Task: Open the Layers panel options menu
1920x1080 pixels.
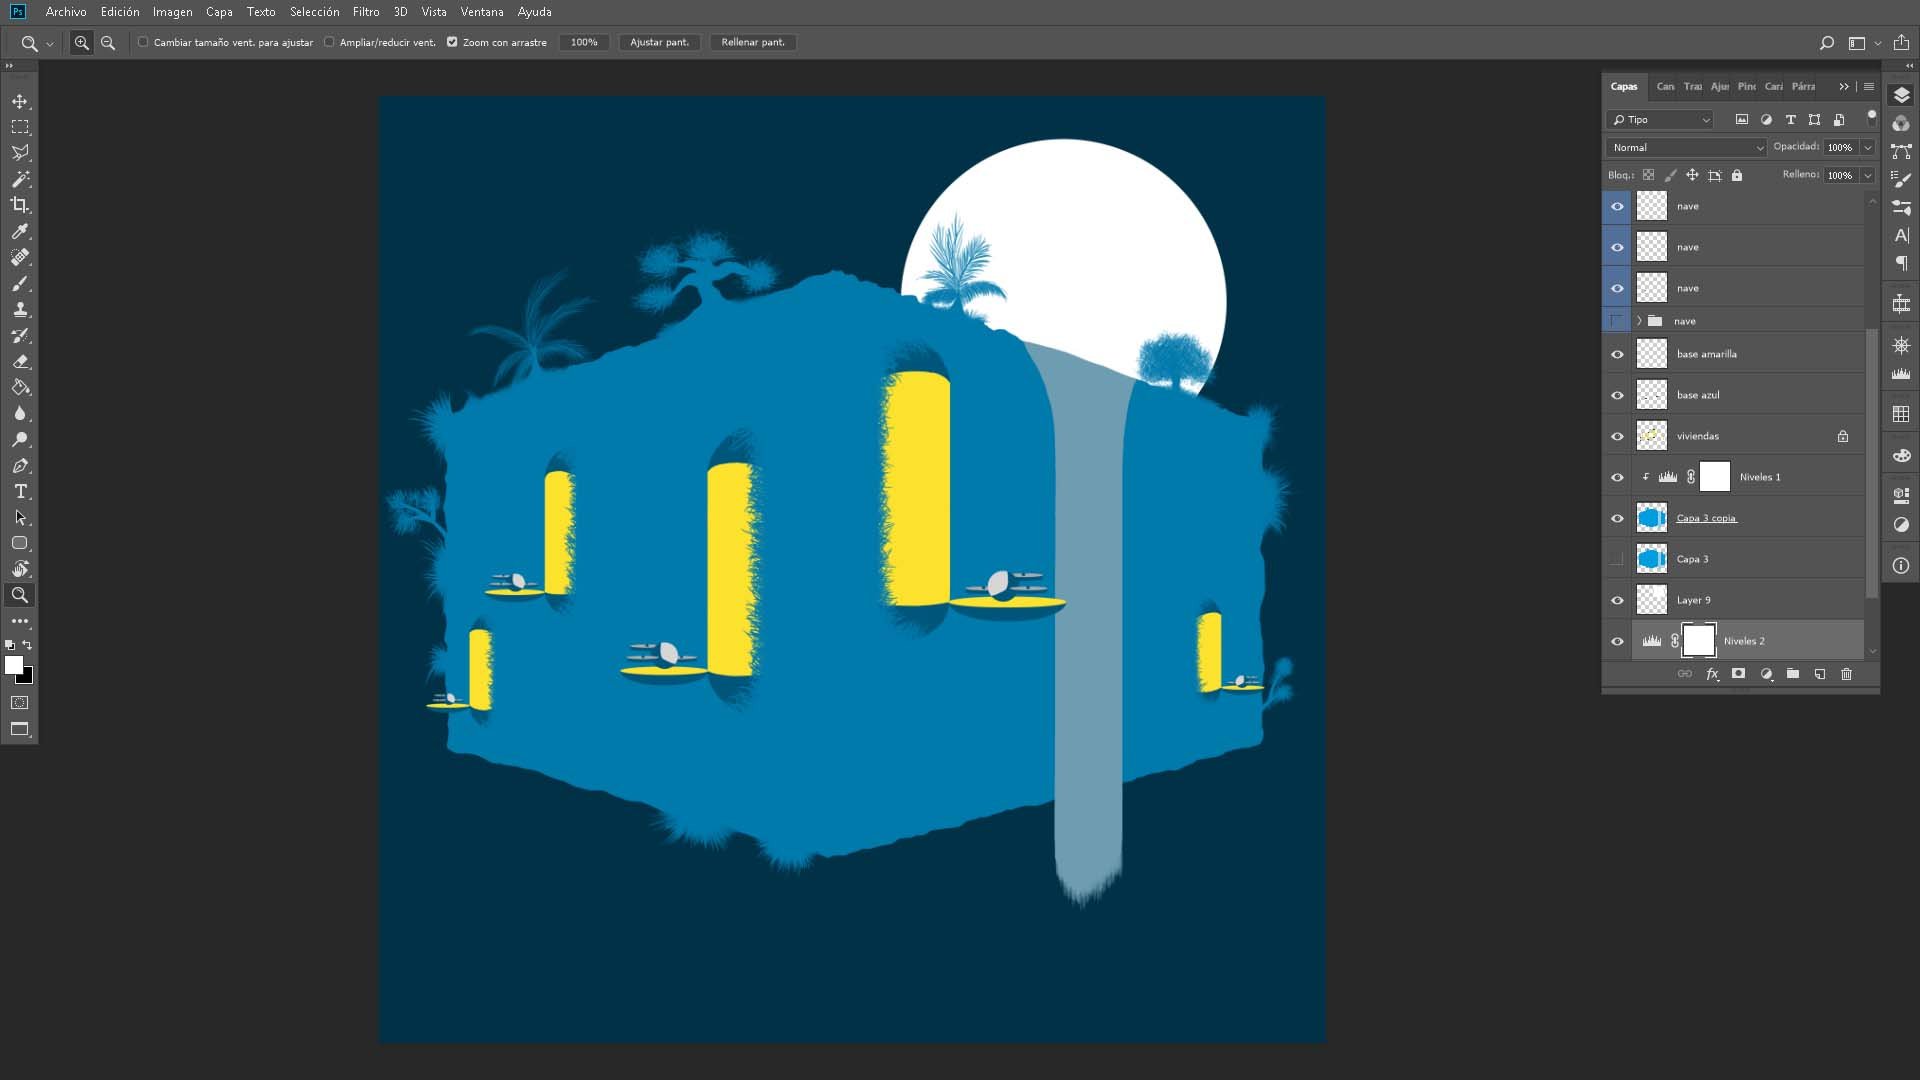Action: (x=1868, y=87)
